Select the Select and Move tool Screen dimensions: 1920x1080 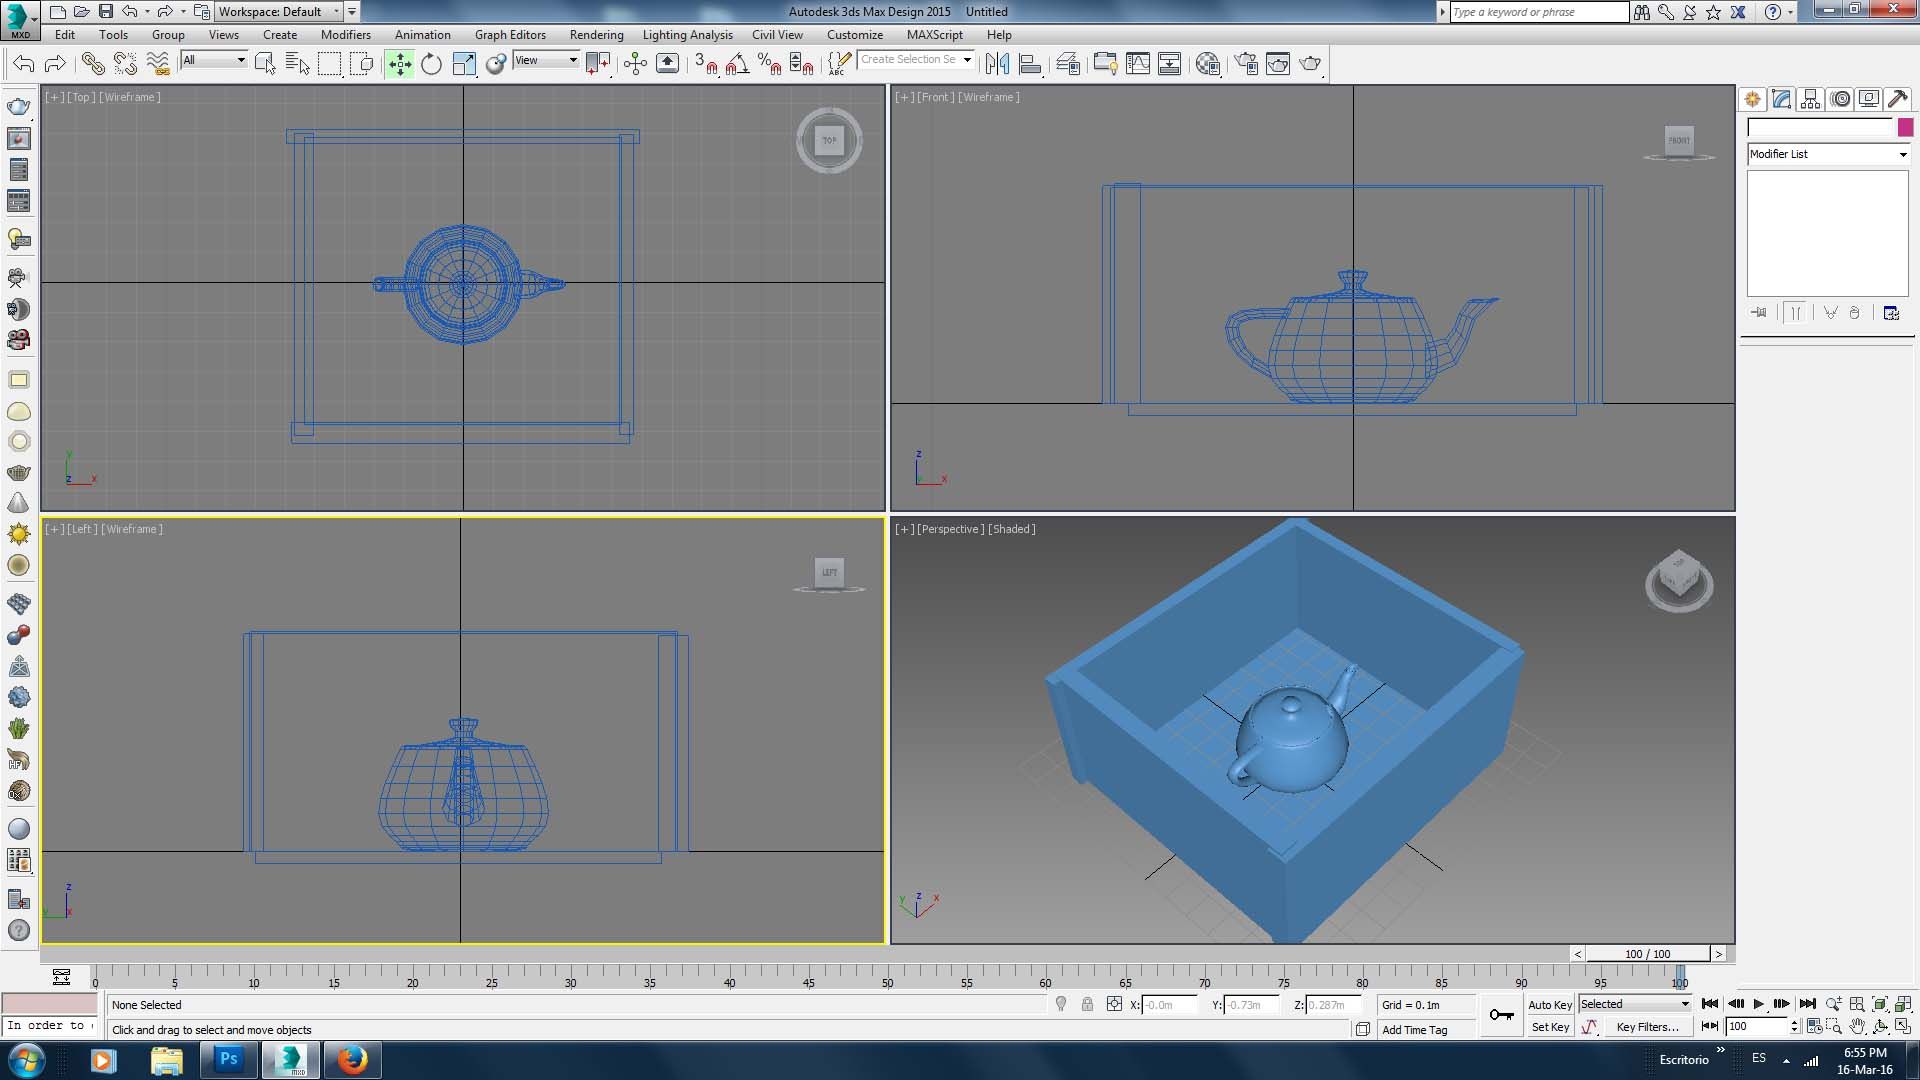tap(400, 64)
